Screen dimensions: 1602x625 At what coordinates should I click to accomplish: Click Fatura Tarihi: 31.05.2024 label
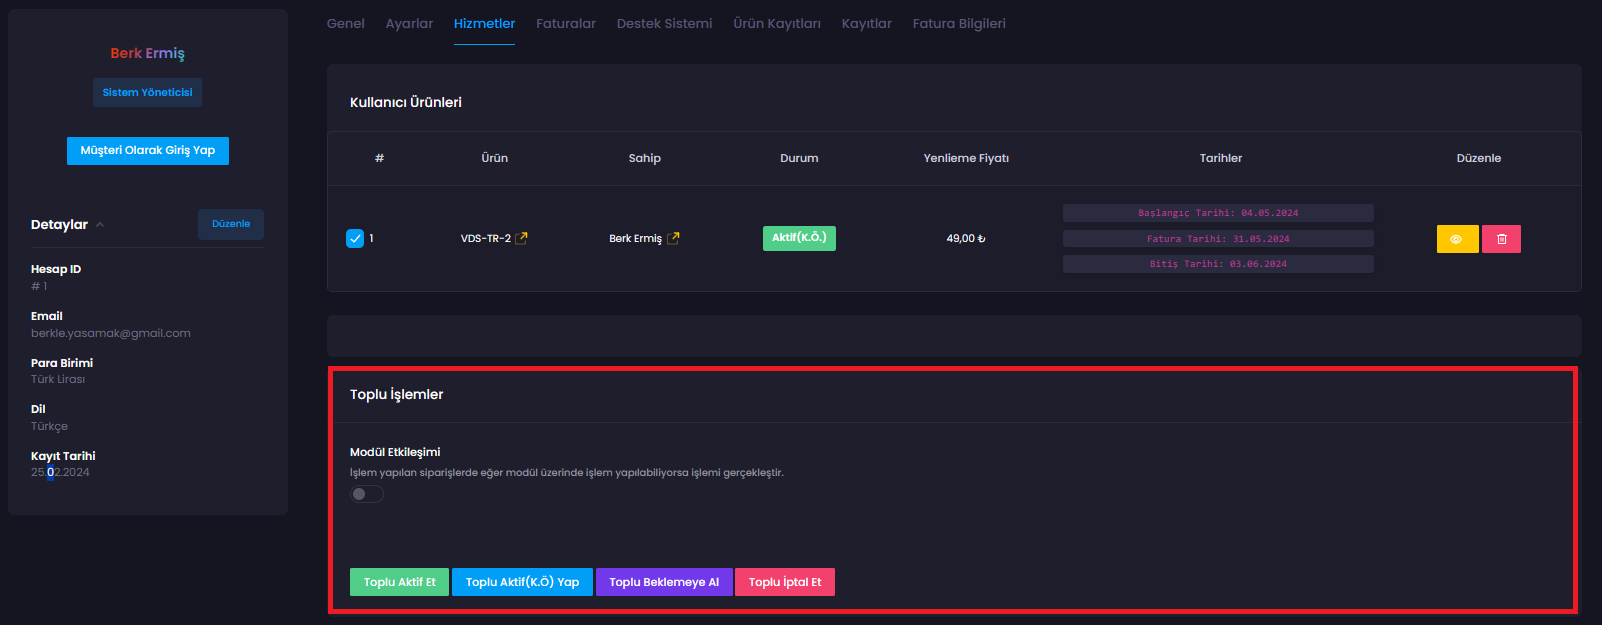(x=1218, y=239)
